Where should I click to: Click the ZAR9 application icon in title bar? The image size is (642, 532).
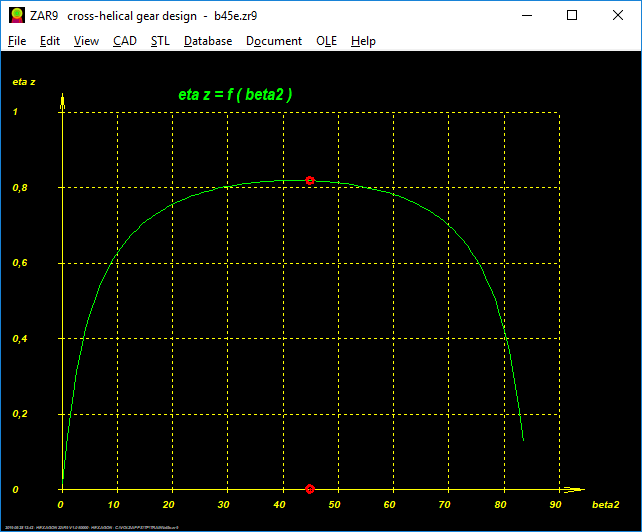click(16, 16)
